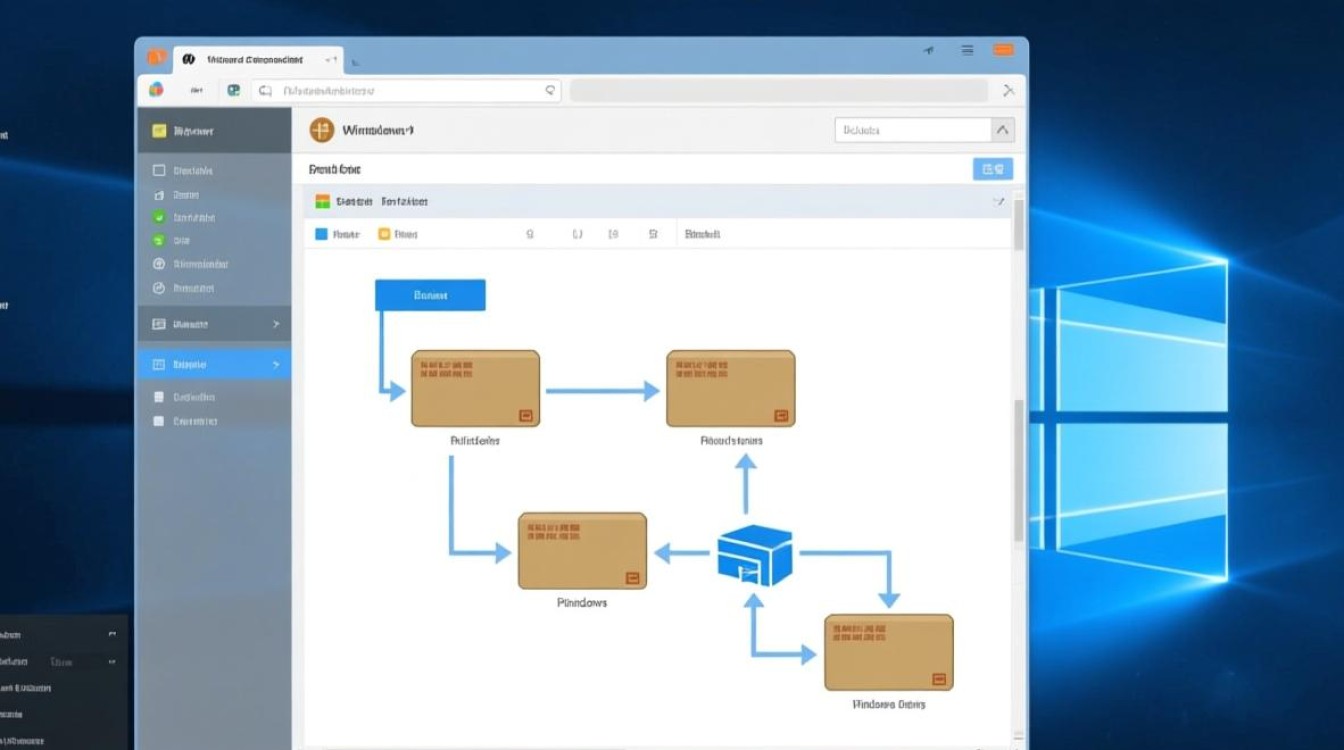Click the magnifier icon inside the address bar
The height and width of the screenshot is (750, 1344).
(x=550, y=90)
